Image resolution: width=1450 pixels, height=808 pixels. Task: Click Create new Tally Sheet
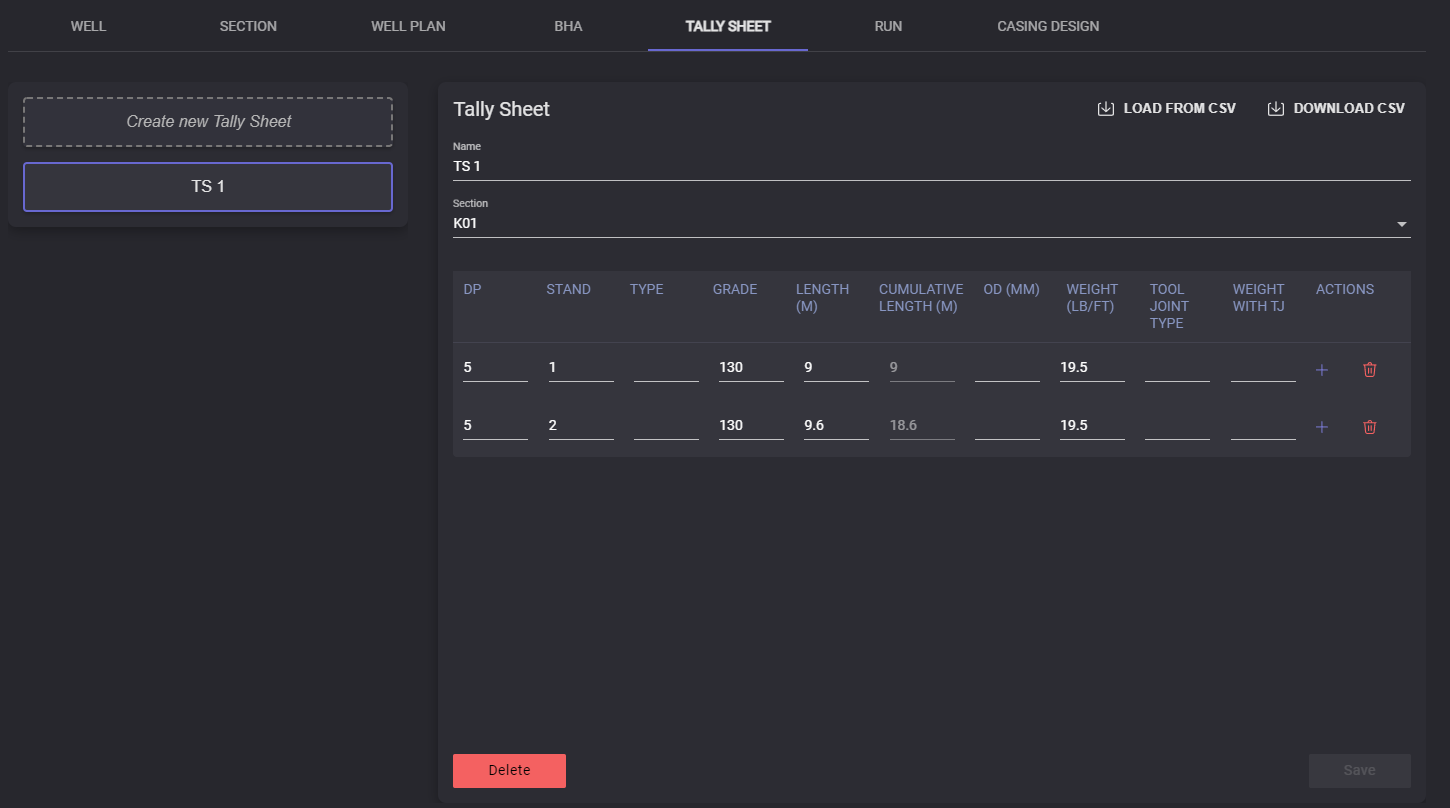tap(208, 122)
